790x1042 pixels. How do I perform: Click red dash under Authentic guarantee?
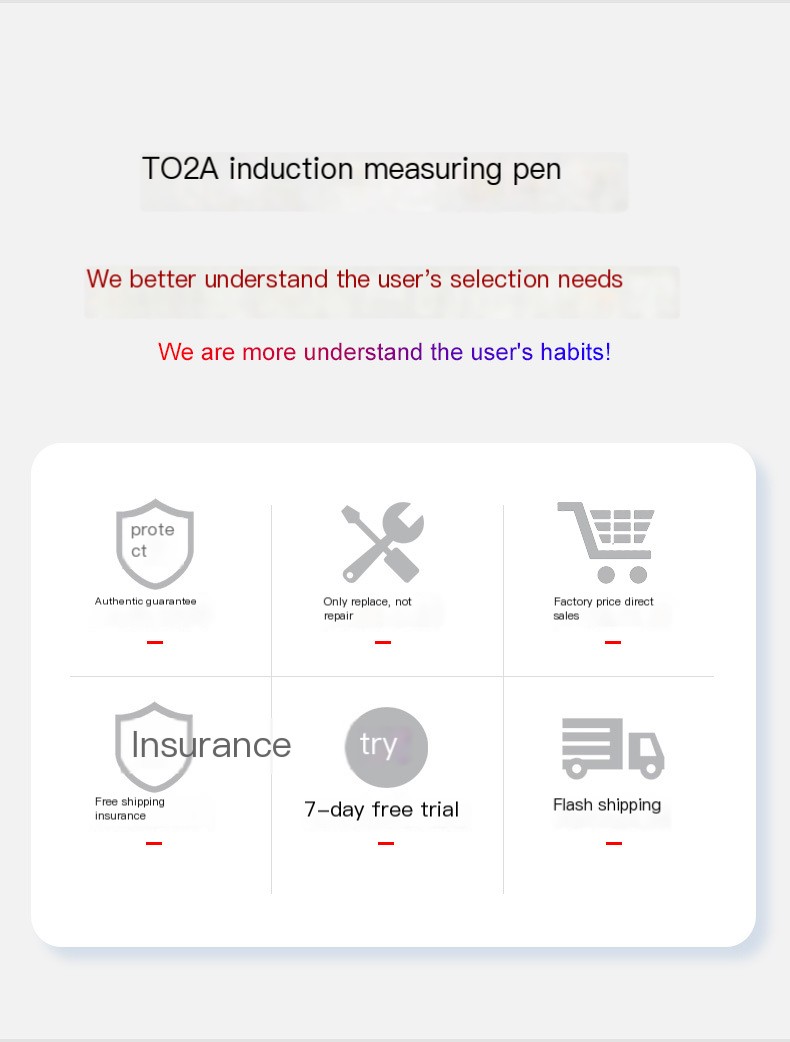[155, 643]
